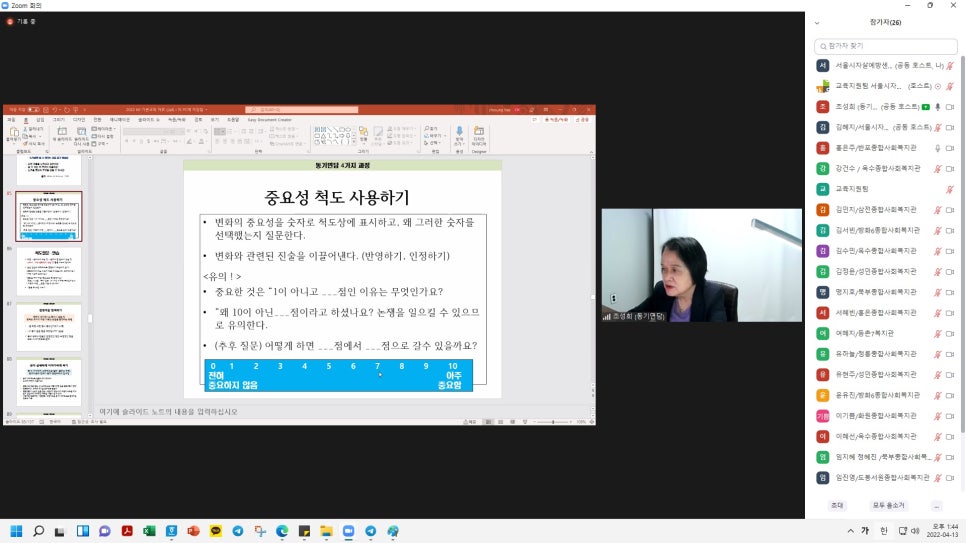
Task: Collapse the participants panel with the chevron
Action: click(817, 22)
